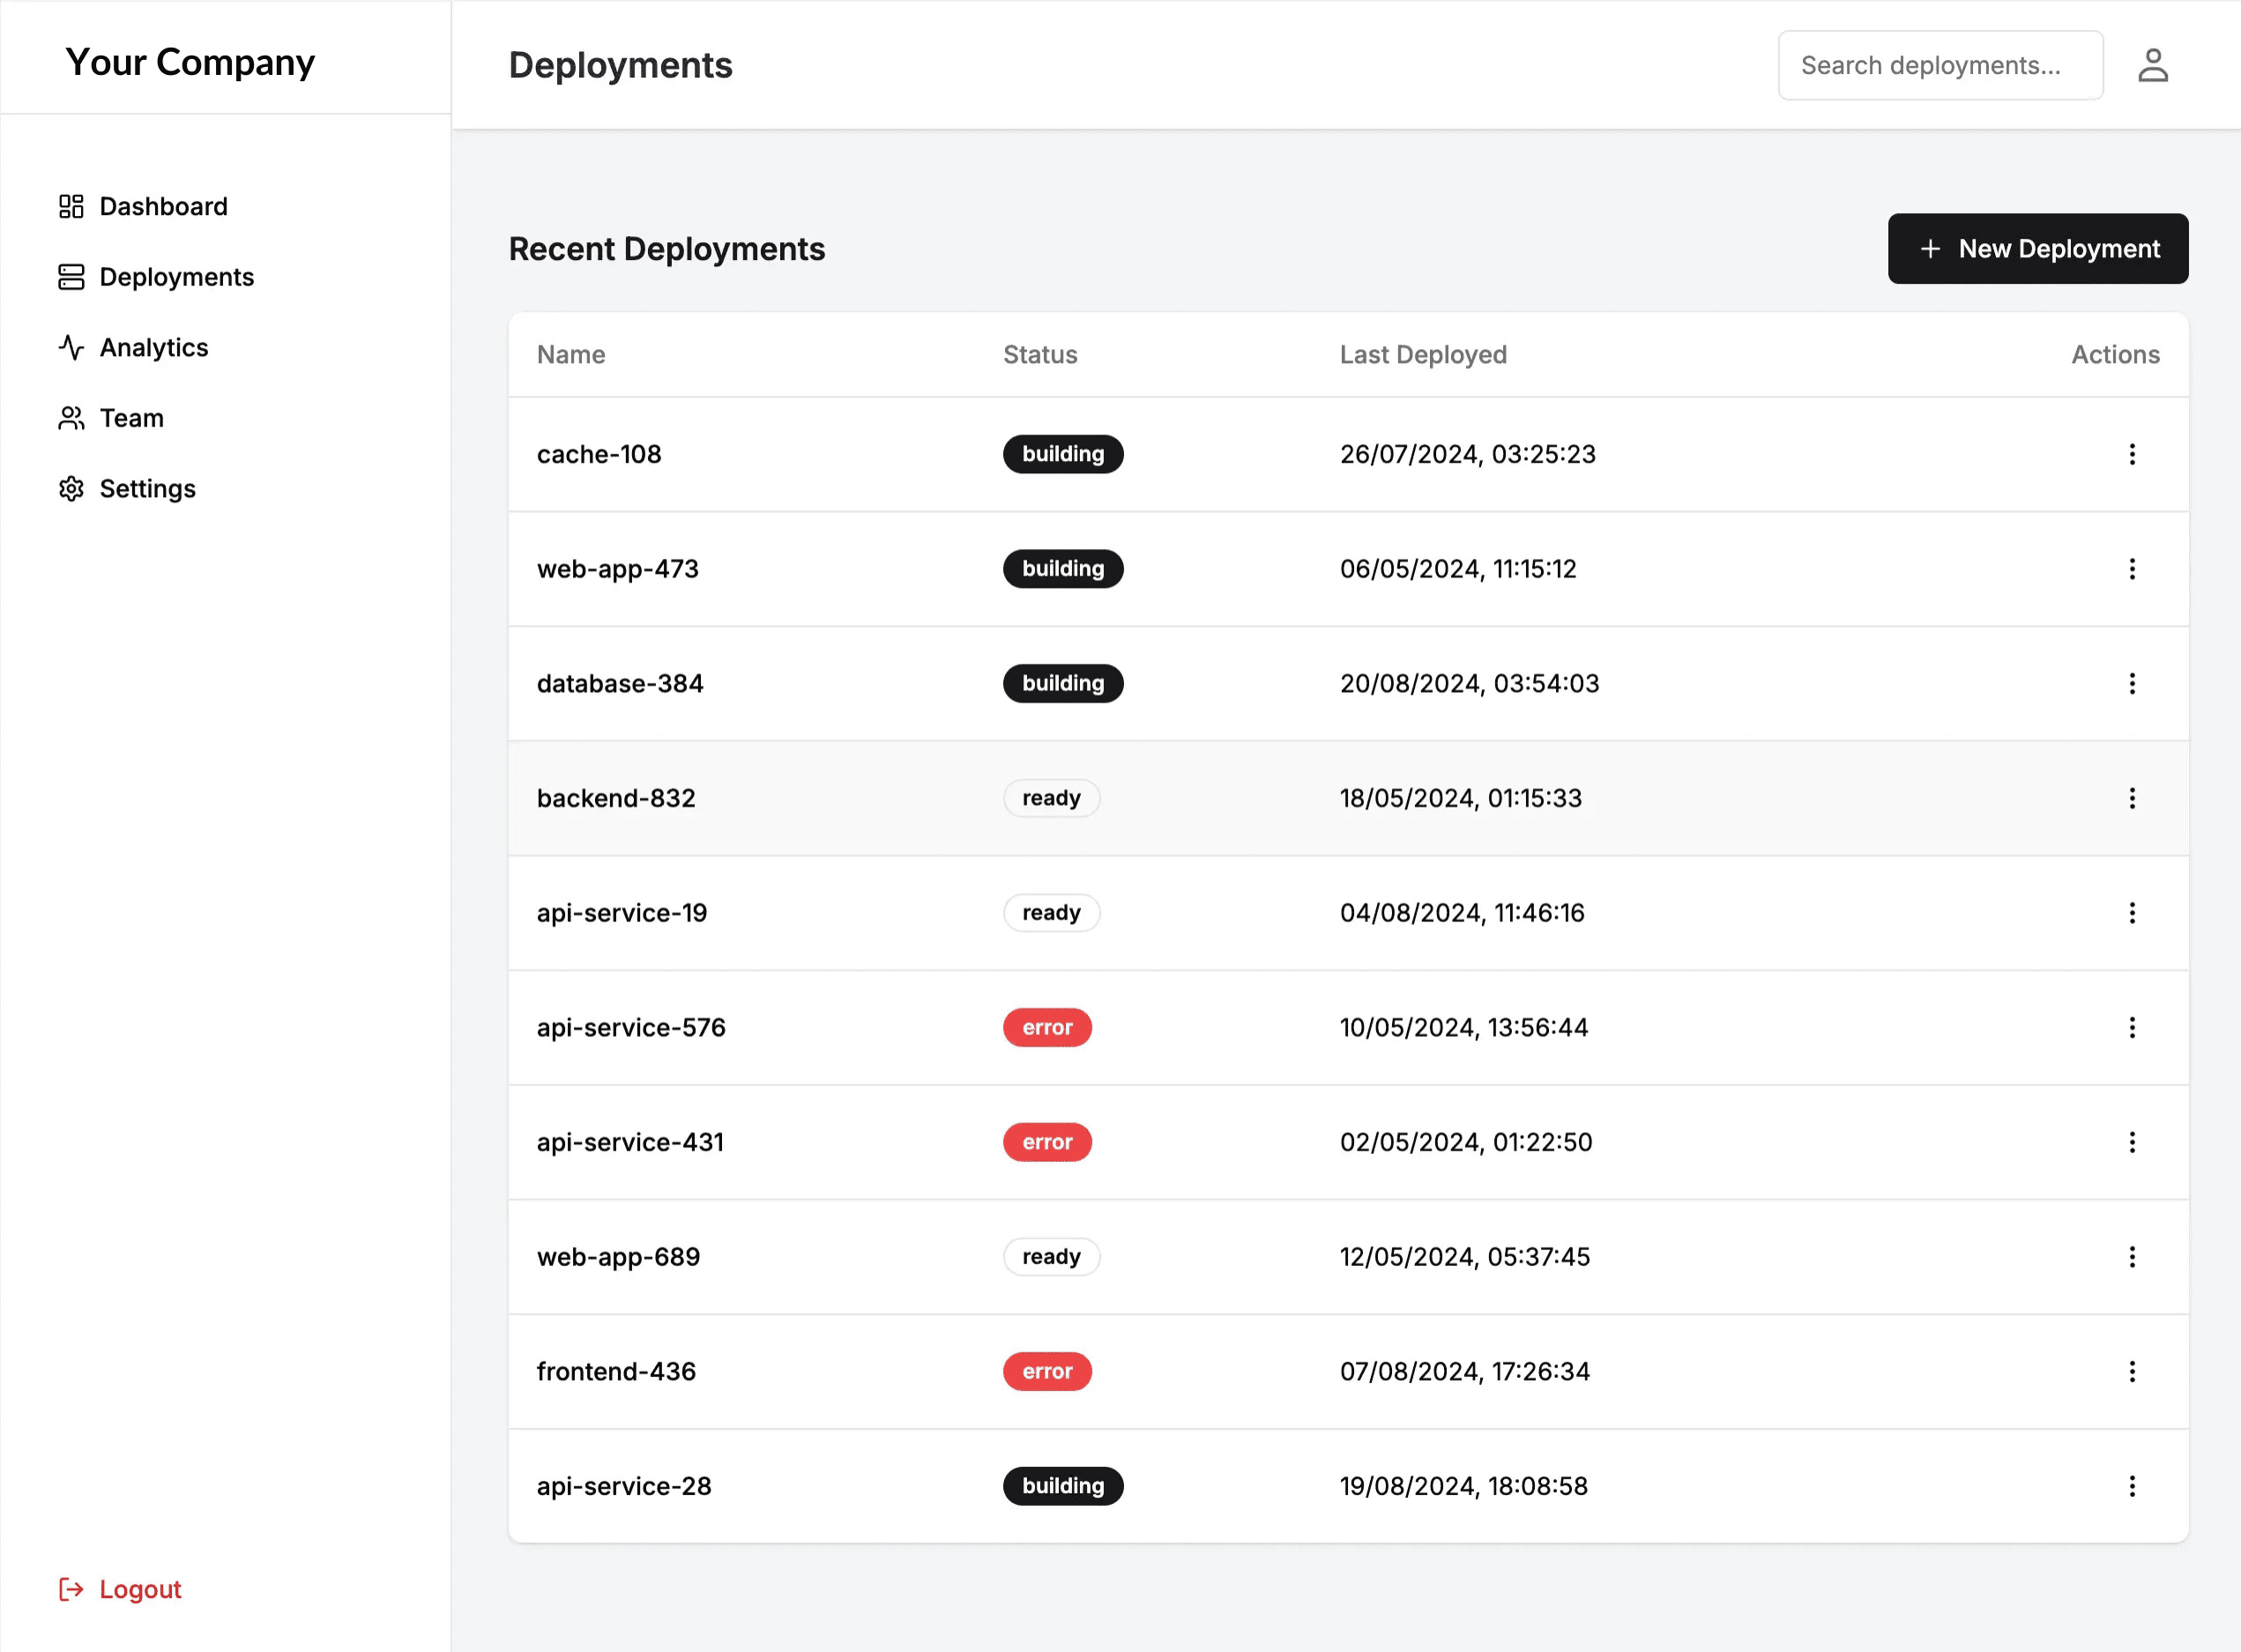Click the Analytics activity icon

coord(71,347)
